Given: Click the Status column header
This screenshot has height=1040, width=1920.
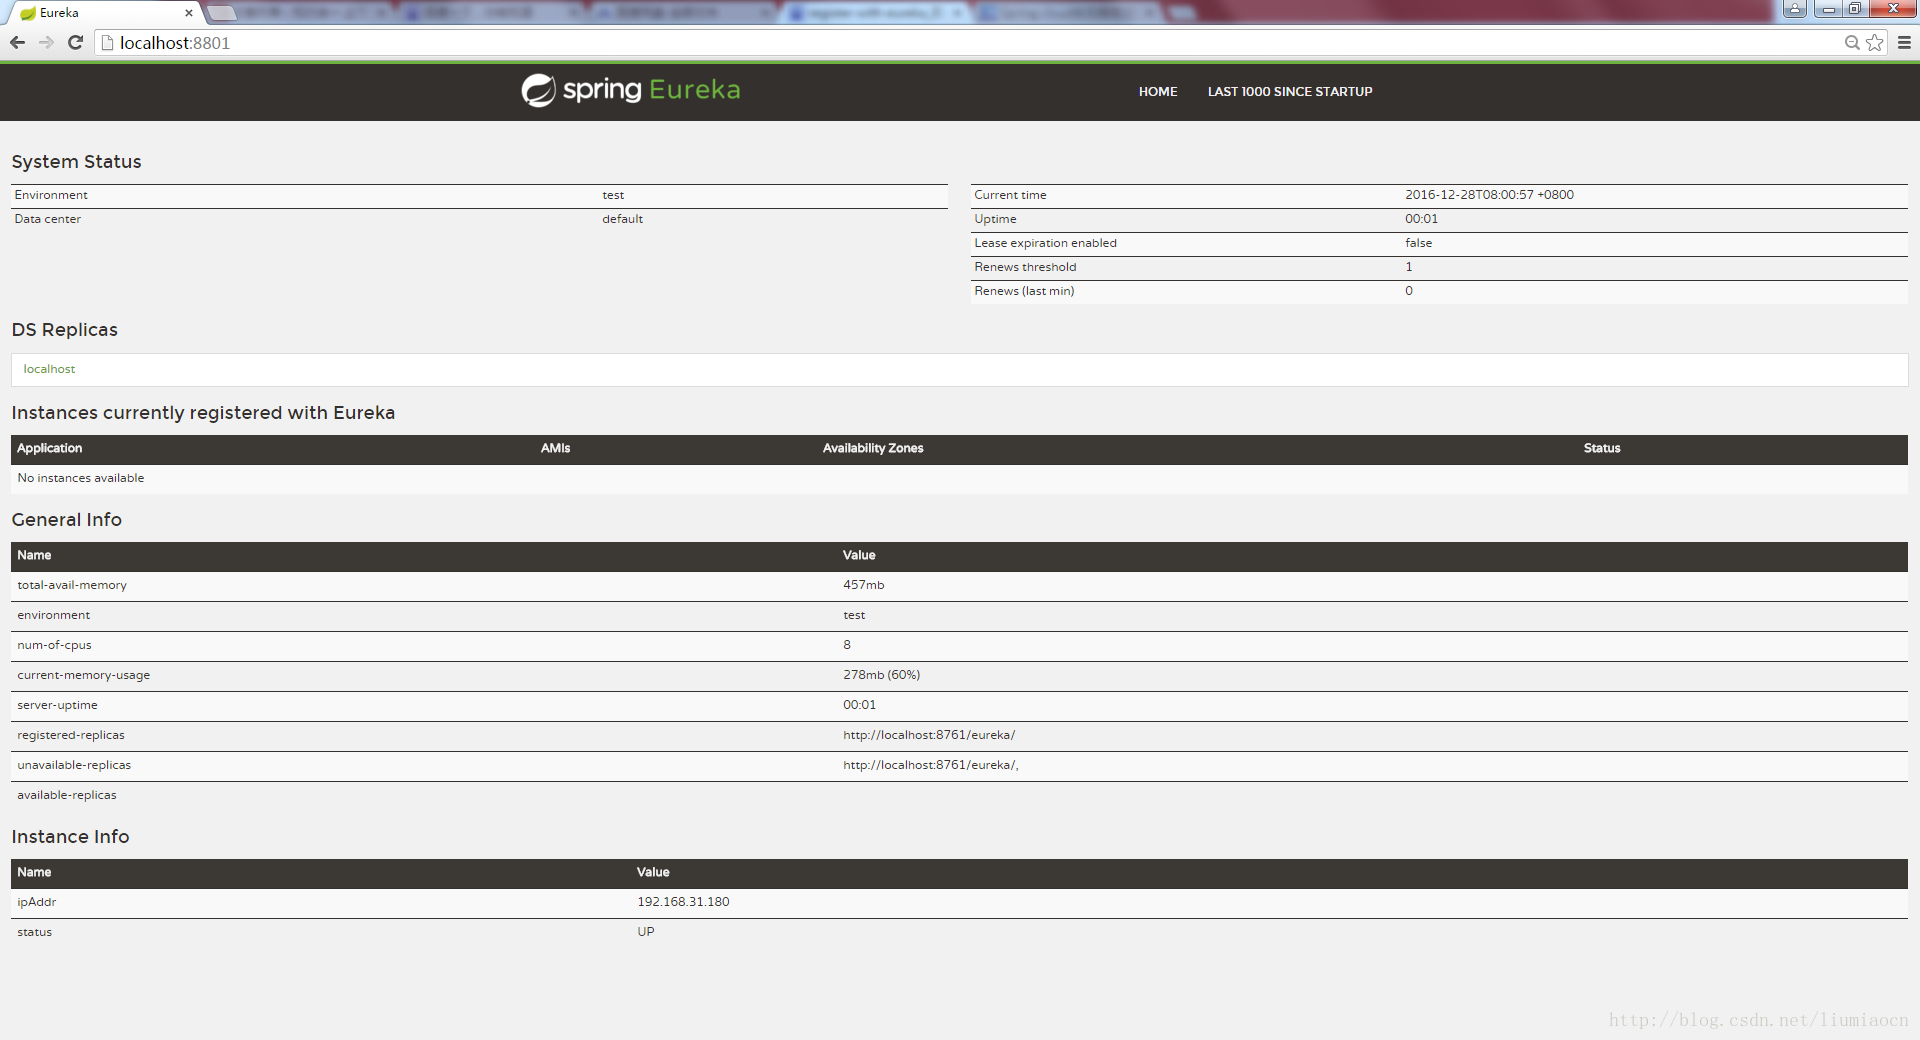Looking at the screenshot, I should click(x=1602, y=448).
